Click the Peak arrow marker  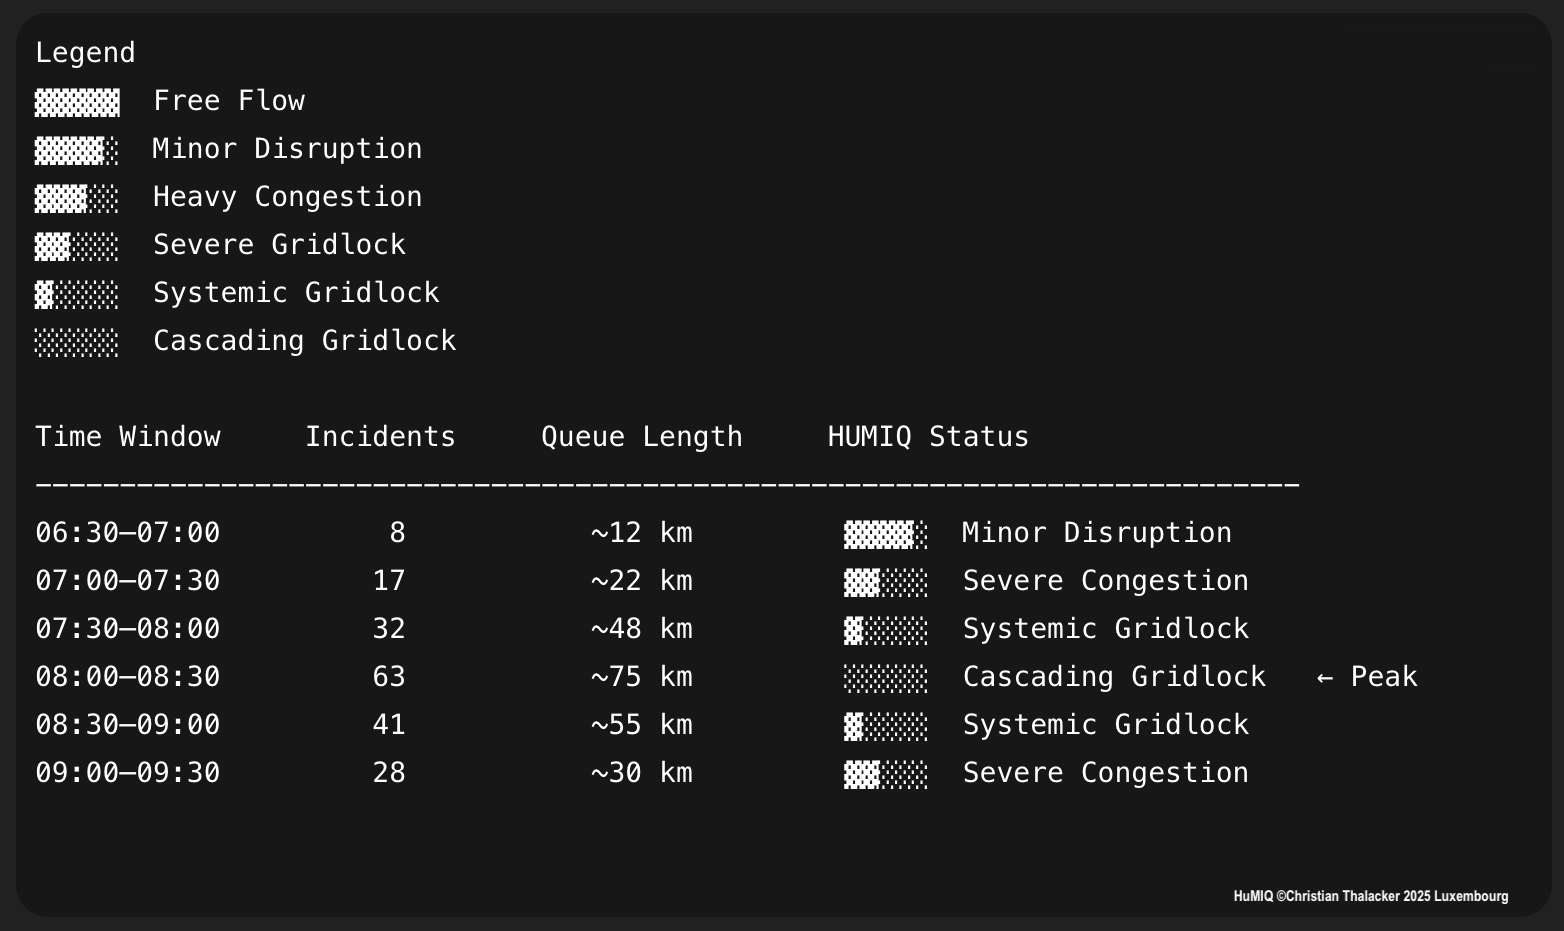tap(1366, 677)
